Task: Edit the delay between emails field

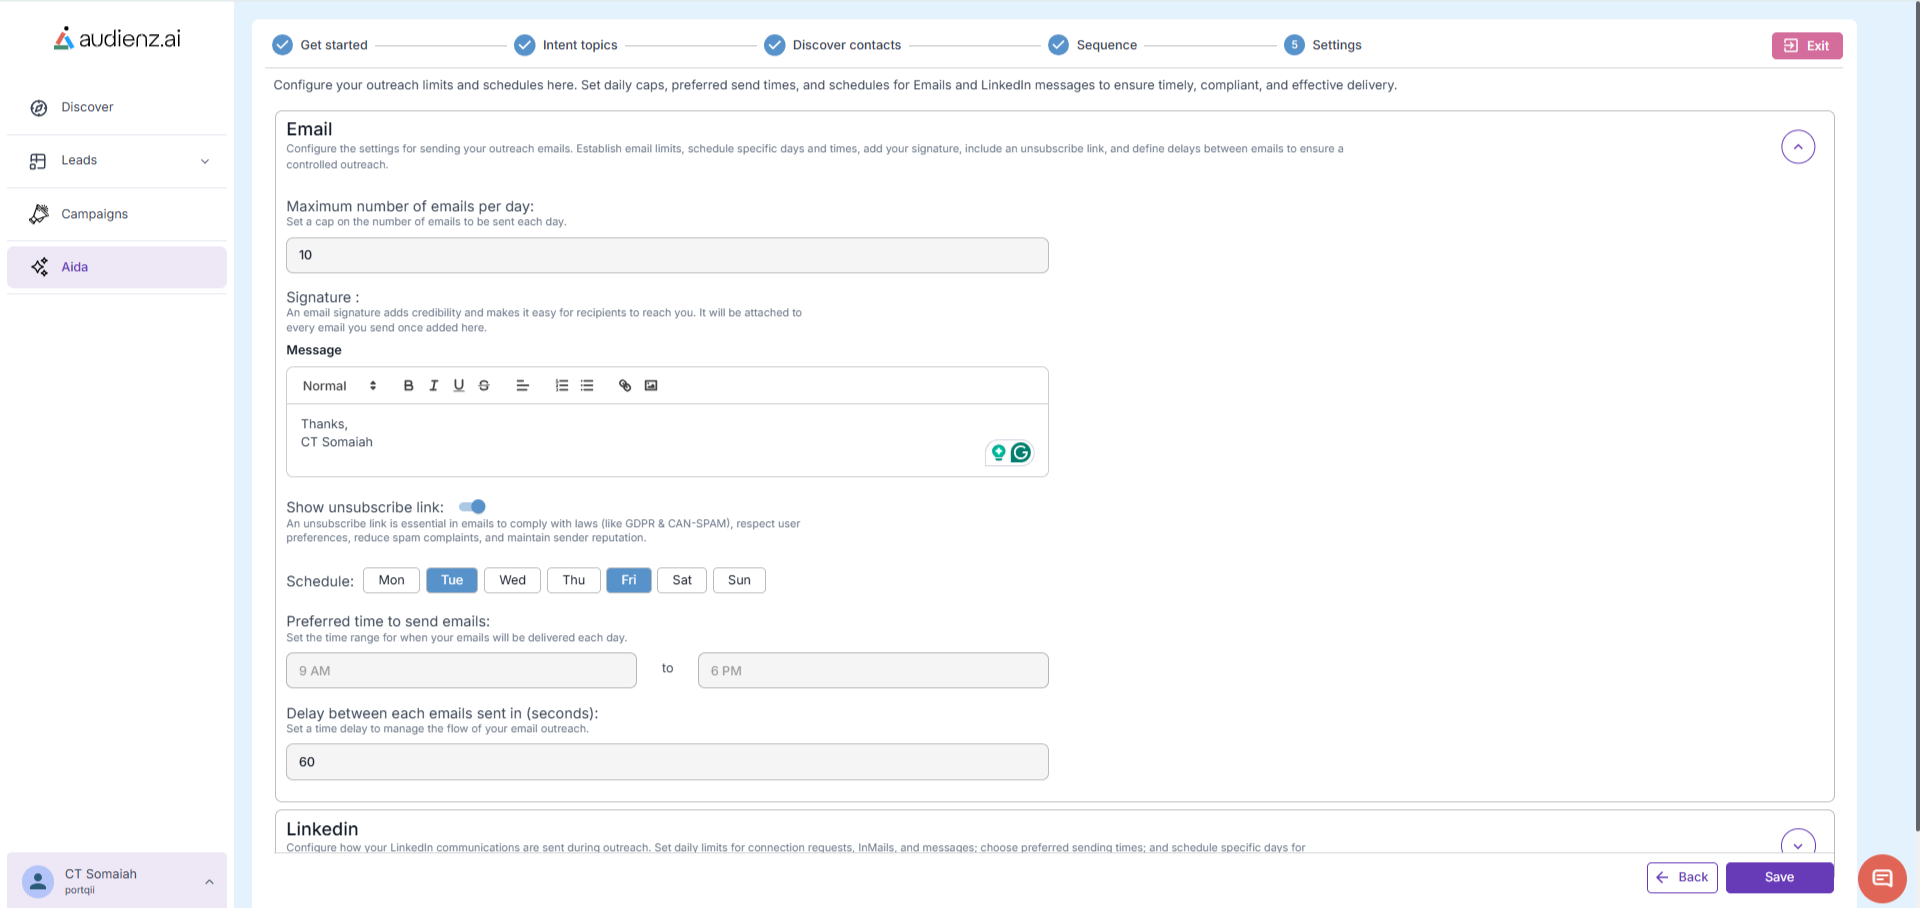Action: (667, 762)
